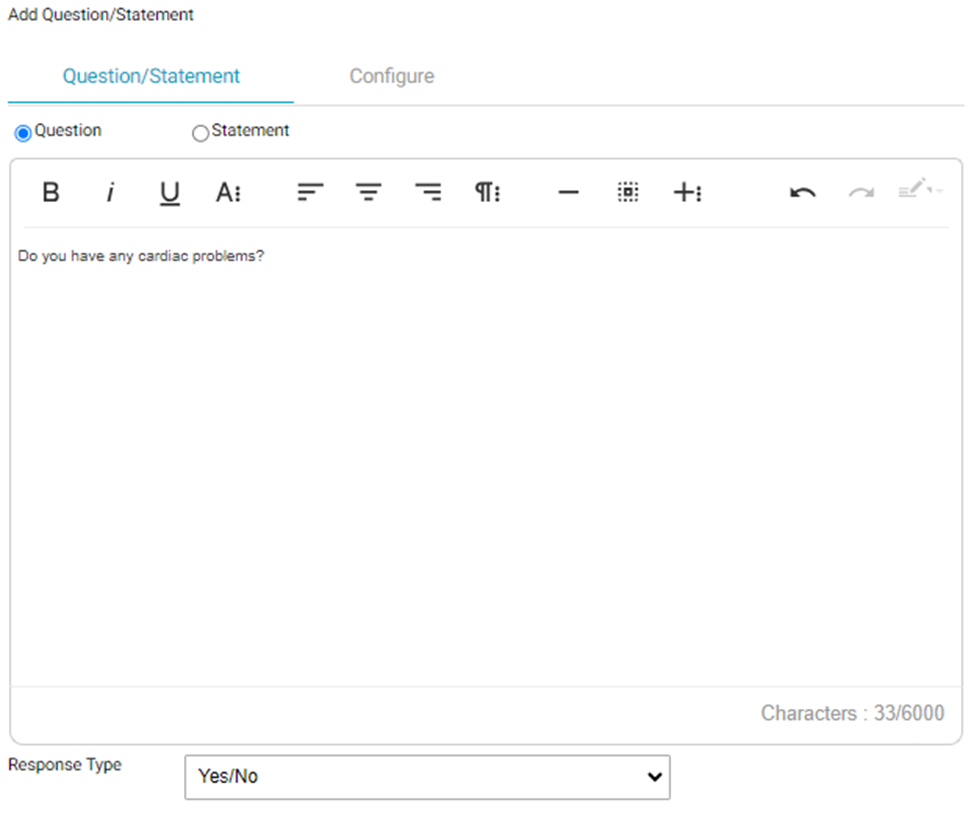Align text to the right

tap(428, 193)
